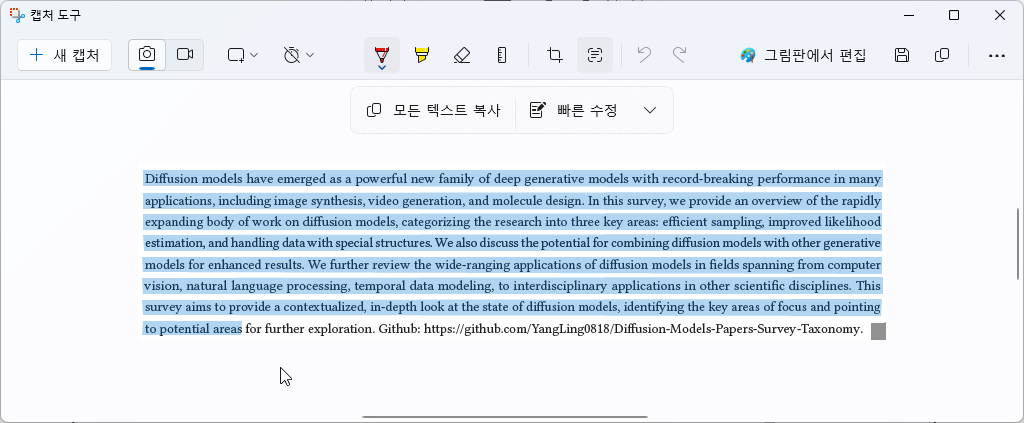
Task: Open the capture shape mode dropdown
Action: tap(243, 55)
